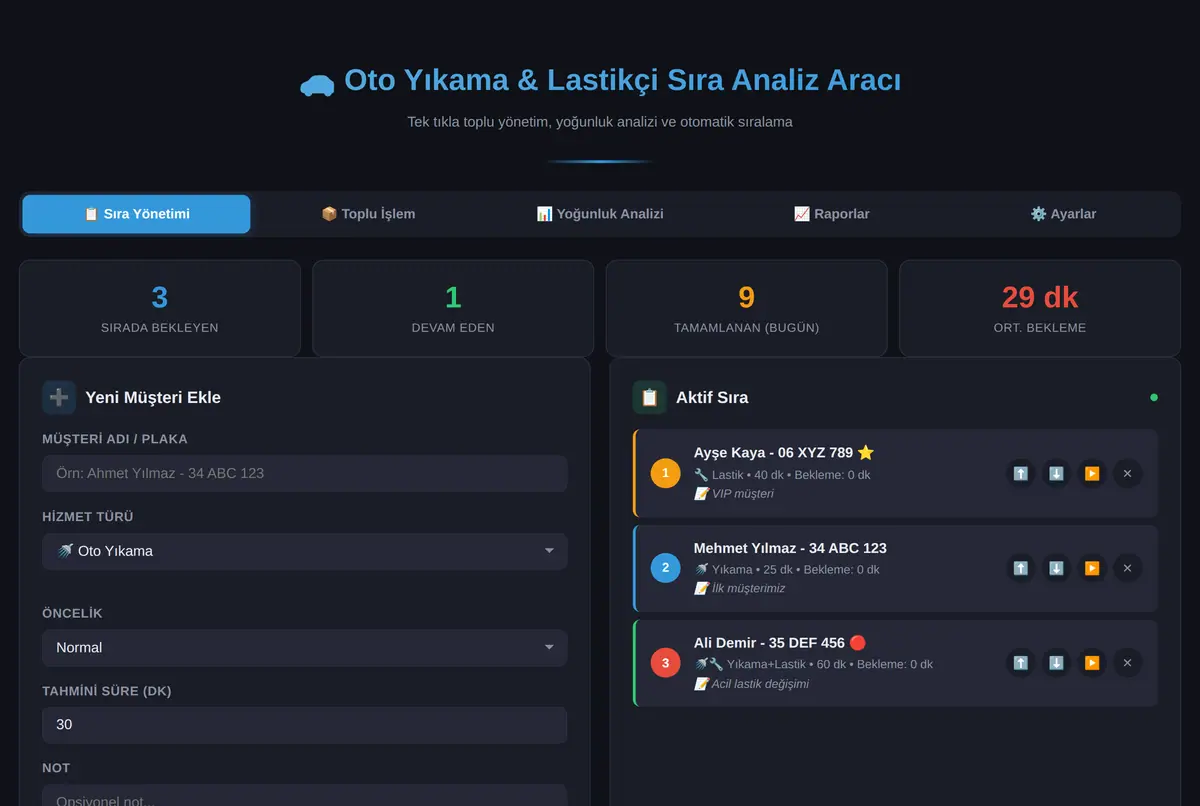The width and height of the screenshot is (1200, 806).
Task: Focus the Müşteri Adı / Plaka field
Action: (305, 473)
